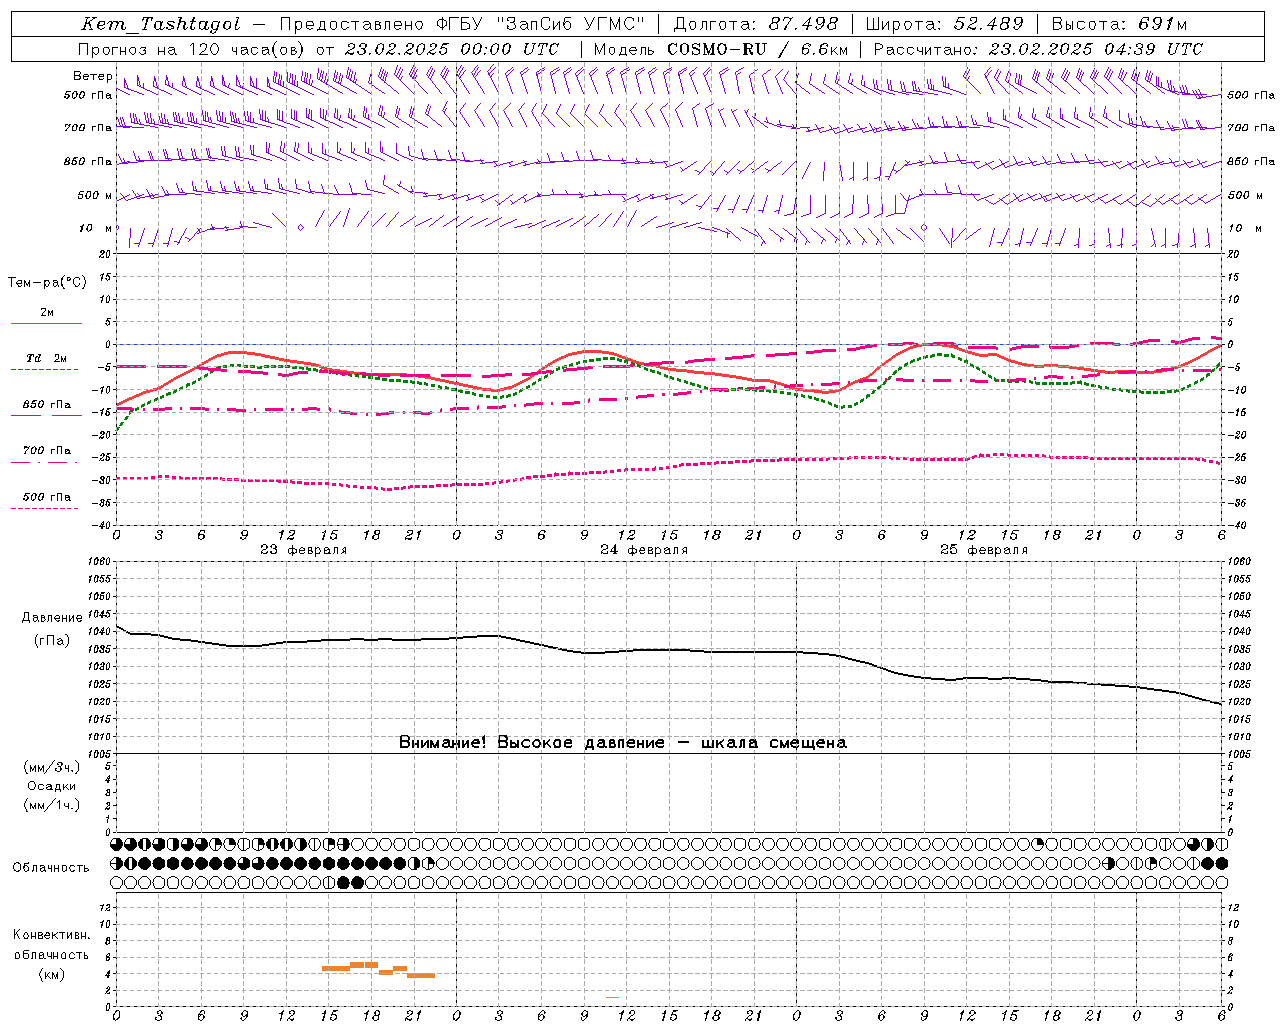Click the 'Рассчитано: 23.02.2025 04:39 UTC' timestamp
Image resolution: width=1280 pixels, height=1024 pixels.
(x=1038, y=49)
